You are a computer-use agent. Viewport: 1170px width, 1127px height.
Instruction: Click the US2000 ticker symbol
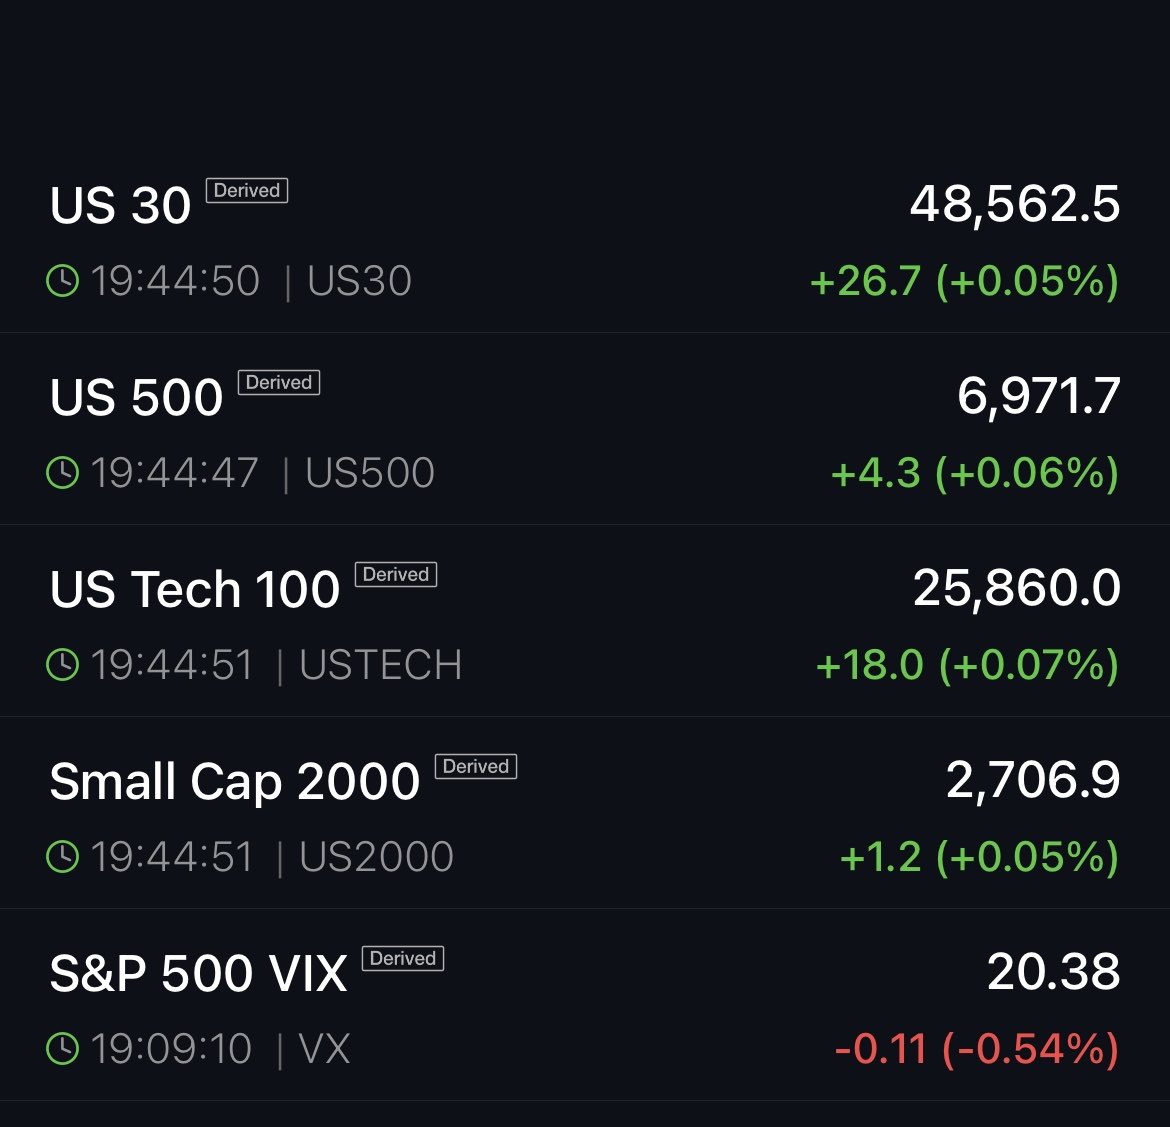[376, 857]
